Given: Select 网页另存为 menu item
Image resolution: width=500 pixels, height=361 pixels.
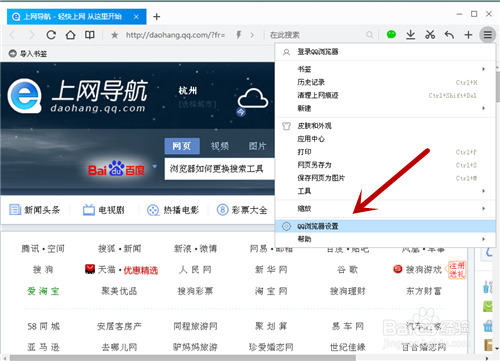Looking at the screenshot, I should [x=385, y=165].
